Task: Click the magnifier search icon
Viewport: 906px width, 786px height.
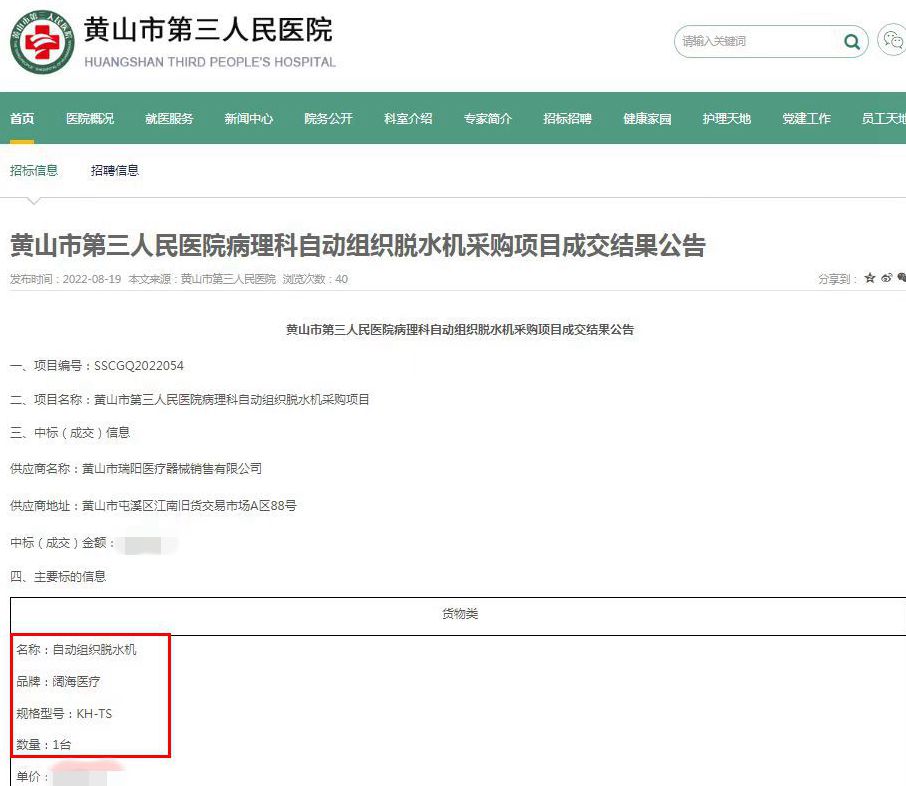Action: (x=851, y=42)
